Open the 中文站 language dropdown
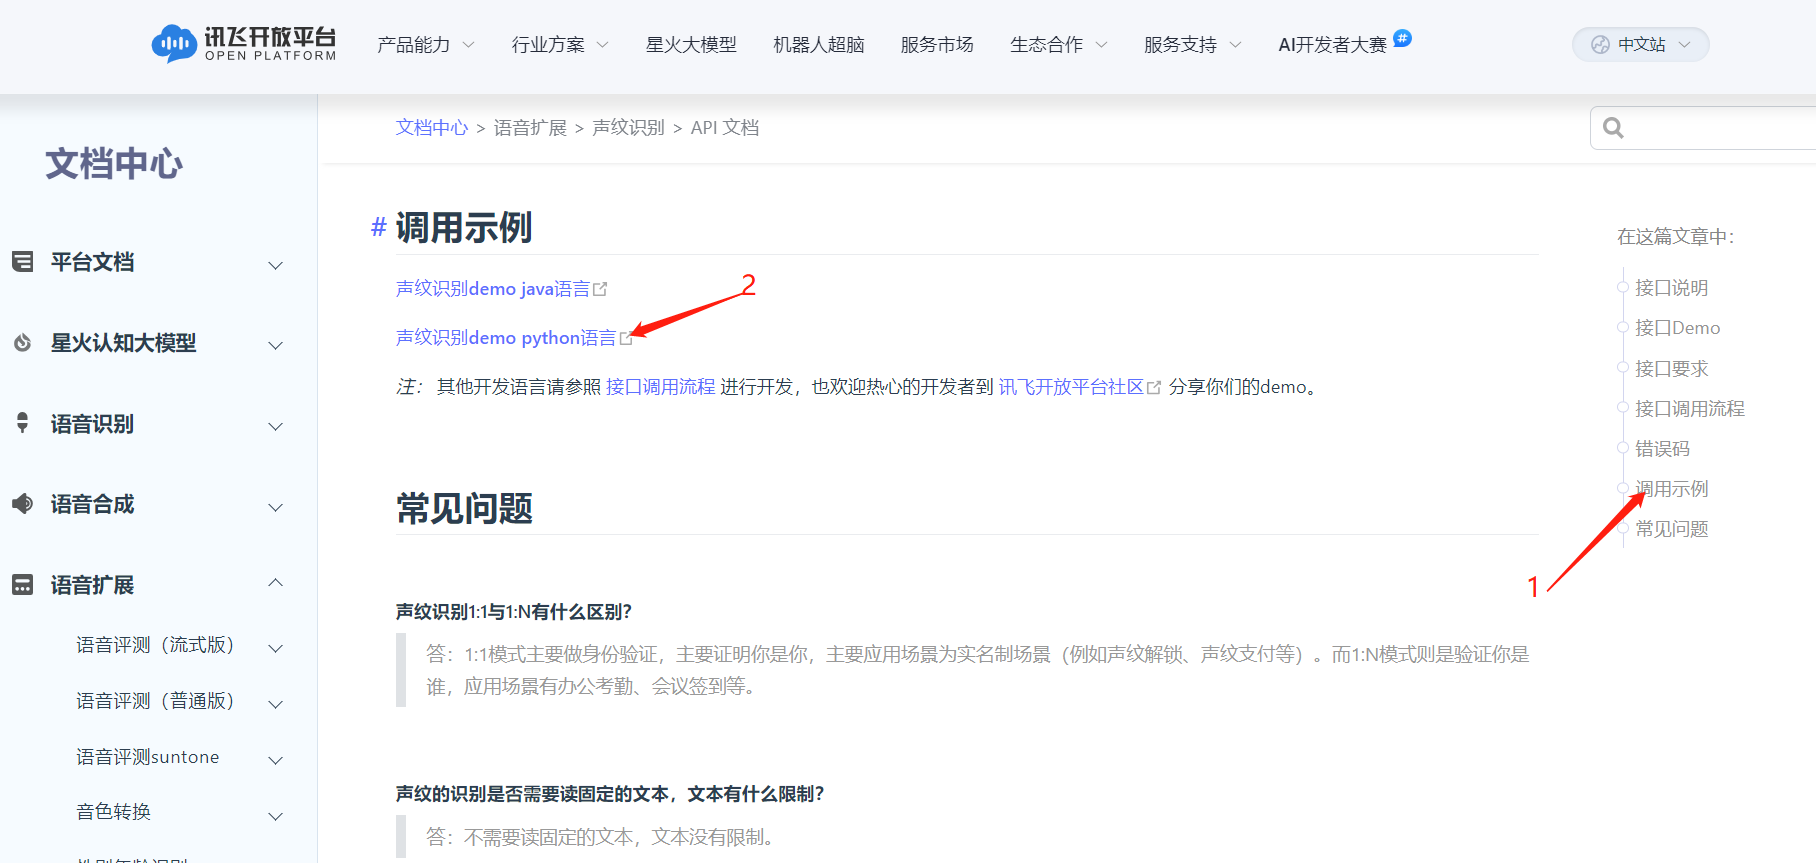The image size is (1816, 863). click(1640, 44)
